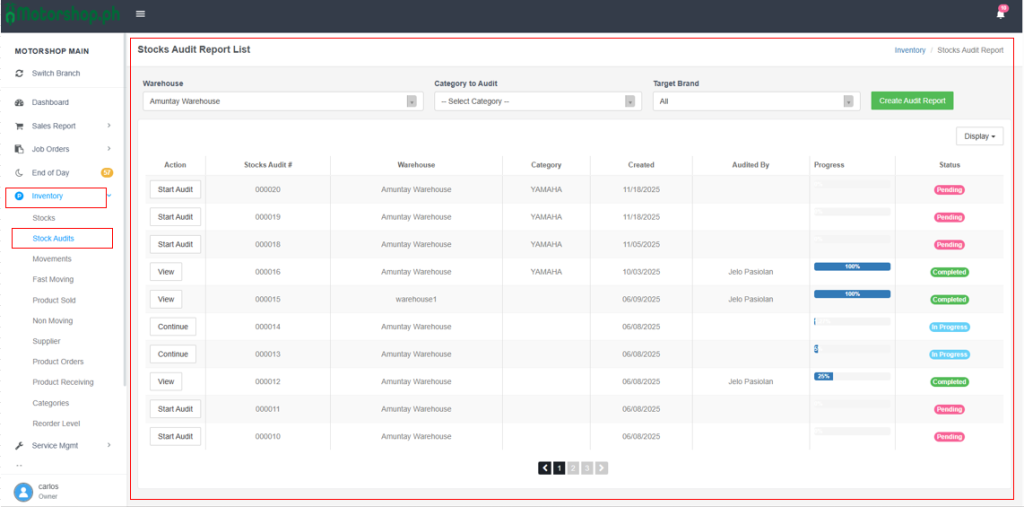Image resolution: width=1024 pixels, height=507 pixels.
Task: Expand the Target Brand dropdown
Action: pos(756,101)
